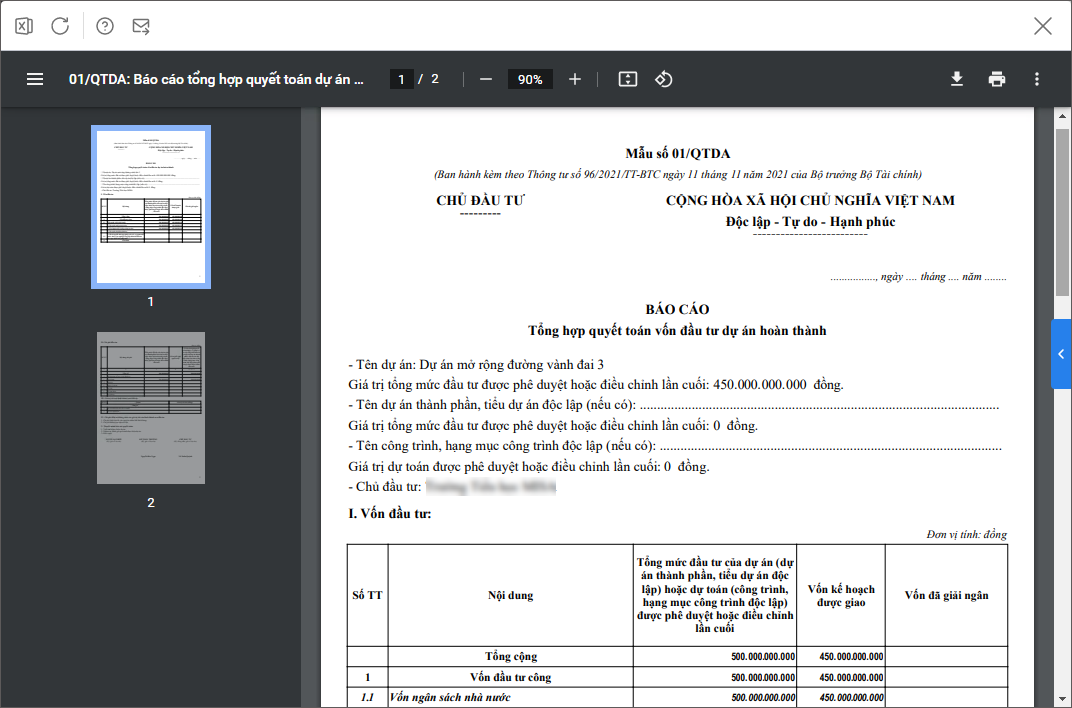Viewport: 1072px width, 708px height.
Task: Print the report document
Action: [x=997, y=79]
